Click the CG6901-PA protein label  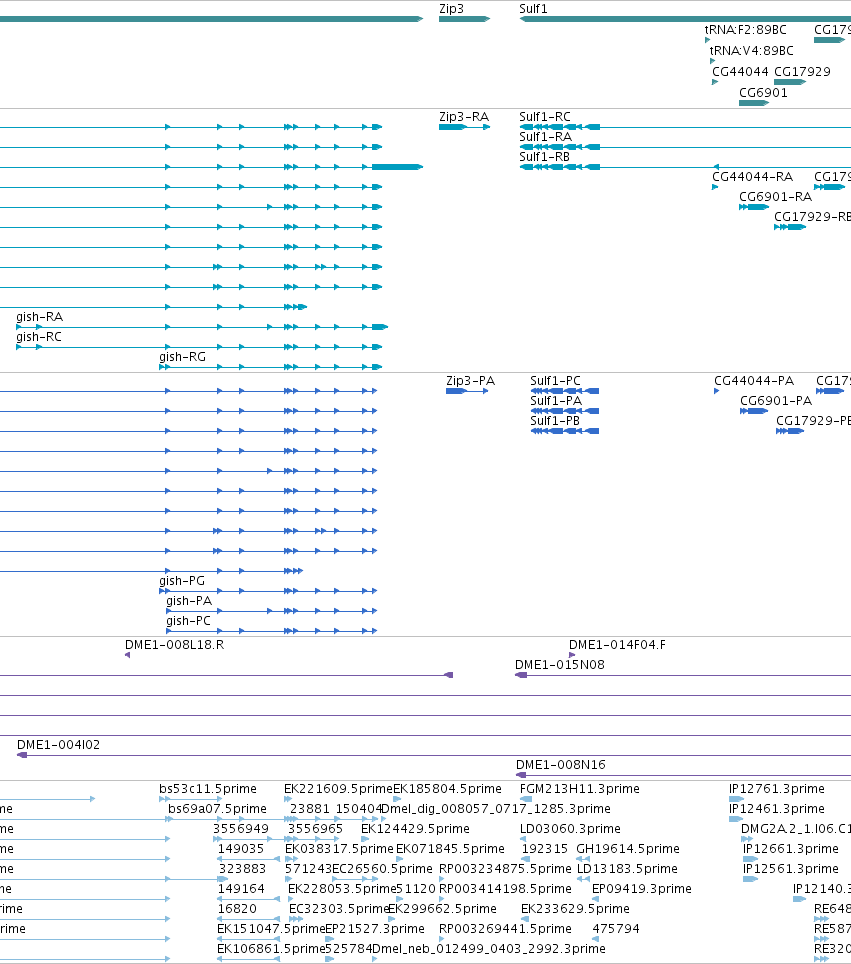(x=776, y=400)
